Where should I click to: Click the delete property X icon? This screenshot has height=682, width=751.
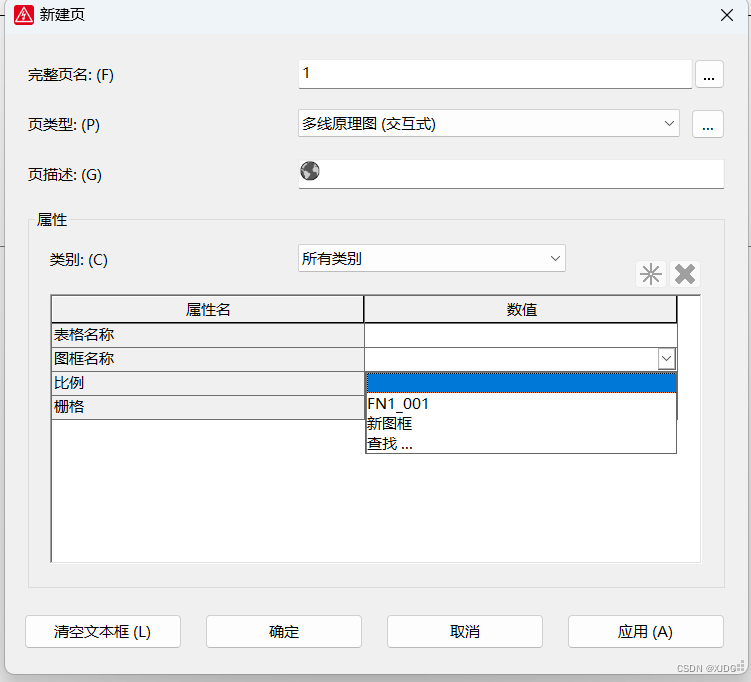(685, 274)
